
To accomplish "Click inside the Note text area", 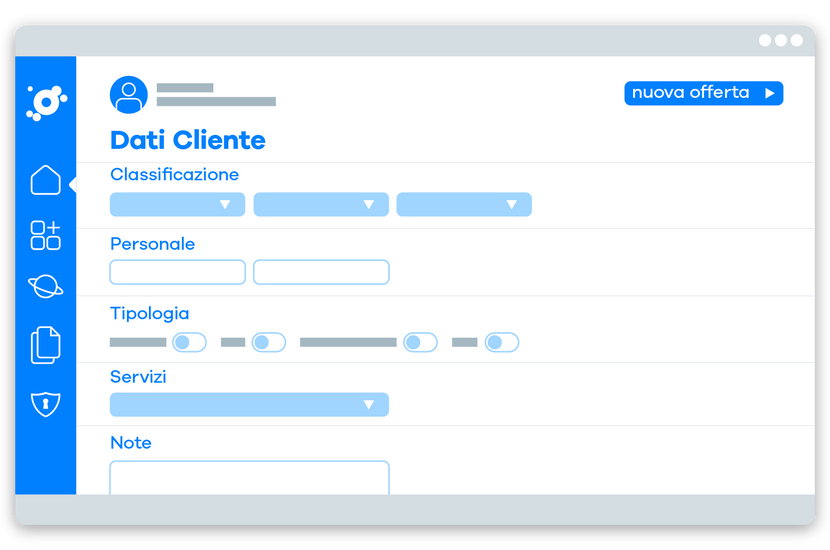I will pyautogui.click(x=249, y=477).
